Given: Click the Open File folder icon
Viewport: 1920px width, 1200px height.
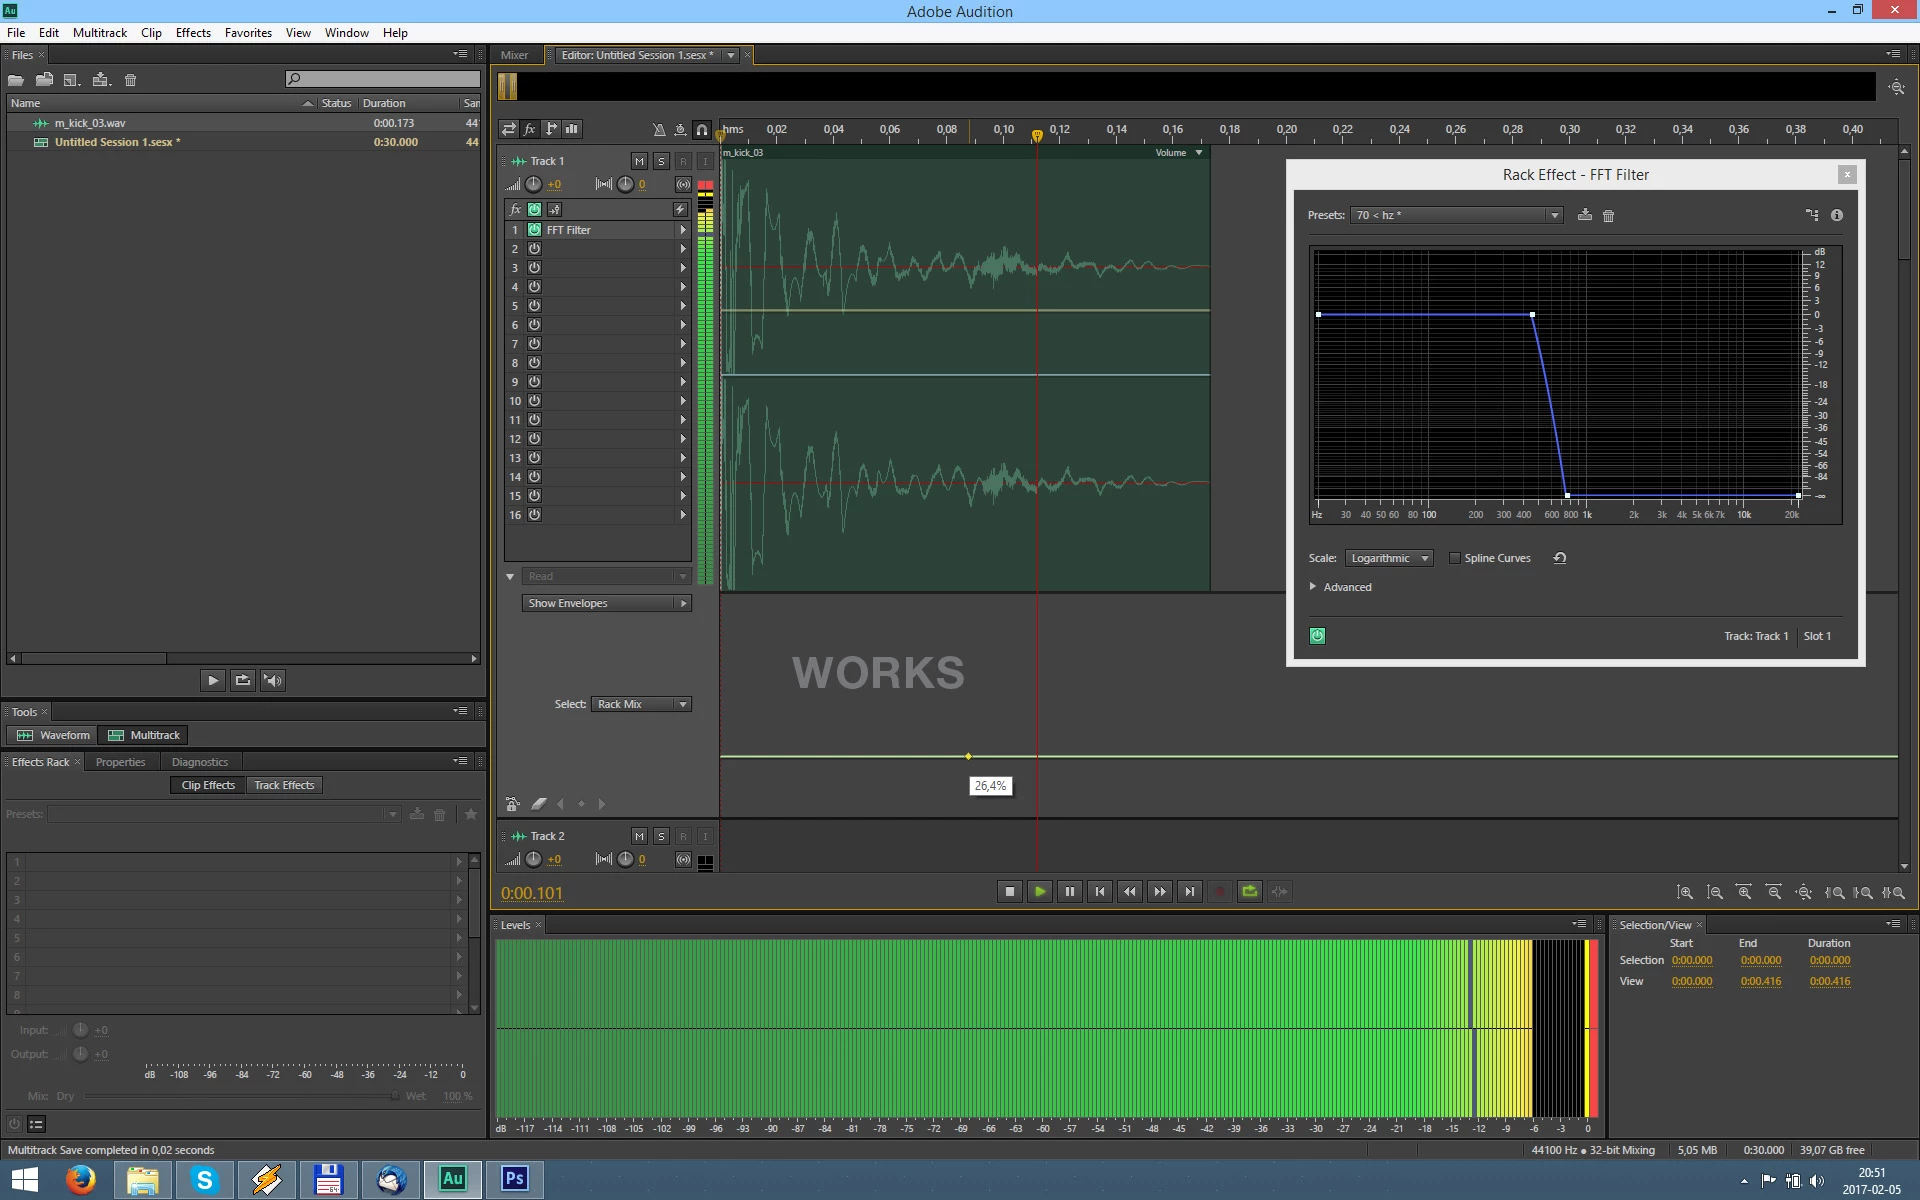Looking at the screenshot, I should point(16,80).
